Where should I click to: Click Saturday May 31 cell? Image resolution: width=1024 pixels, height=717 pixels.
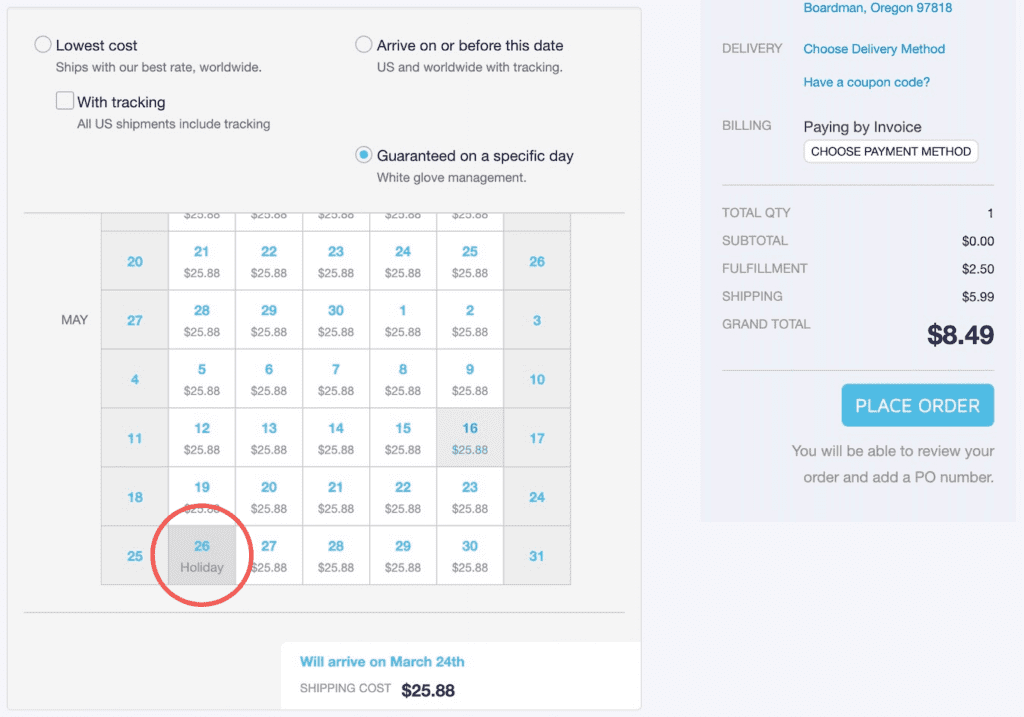tap(537, 556)
